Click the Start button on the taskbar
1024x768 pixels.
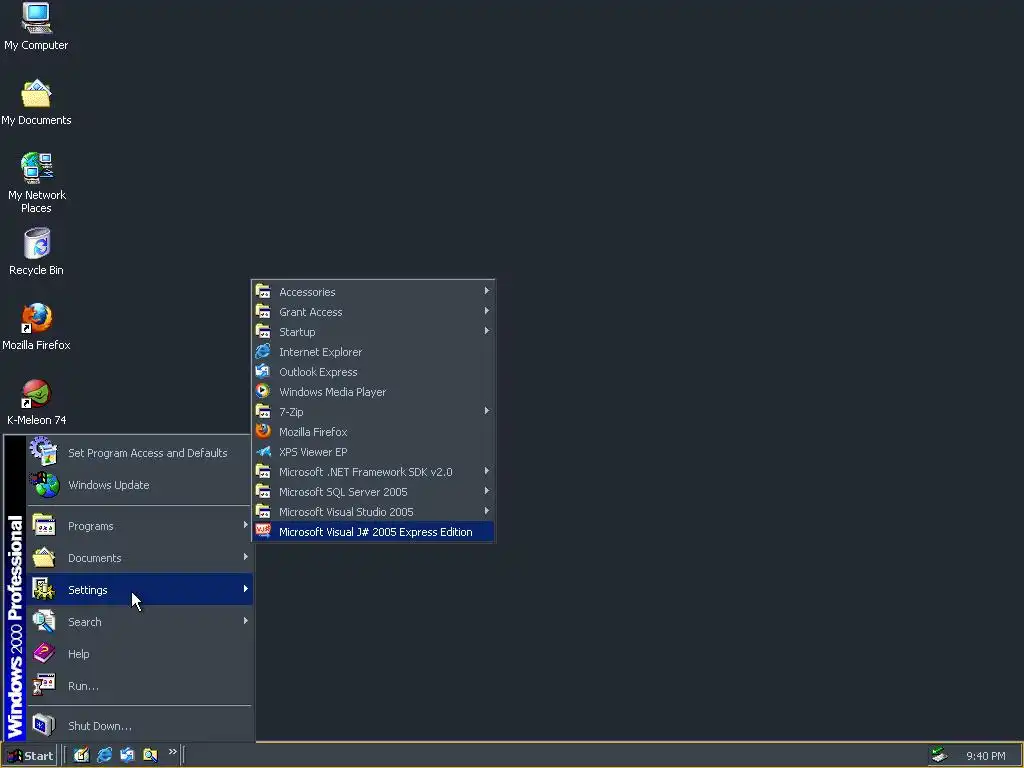coord(30,756)
